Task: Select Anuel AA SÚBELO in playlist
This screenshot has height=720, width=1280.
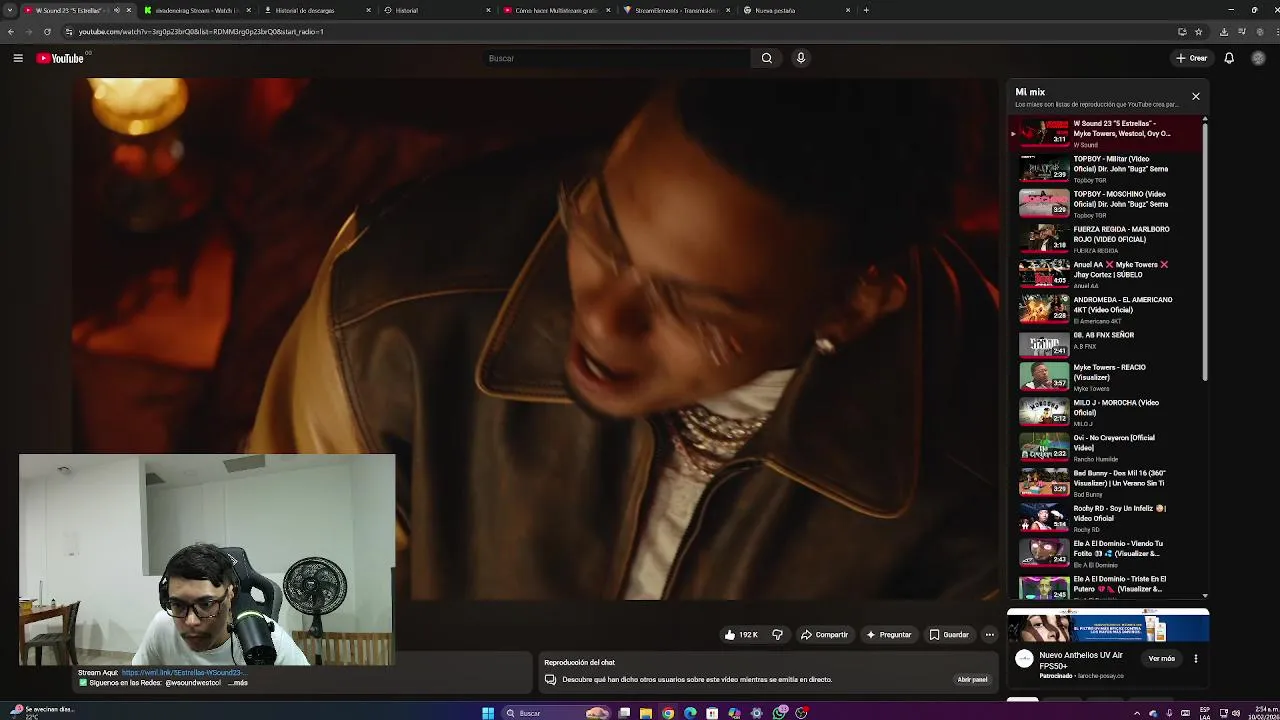Action: coord(1105,274)
